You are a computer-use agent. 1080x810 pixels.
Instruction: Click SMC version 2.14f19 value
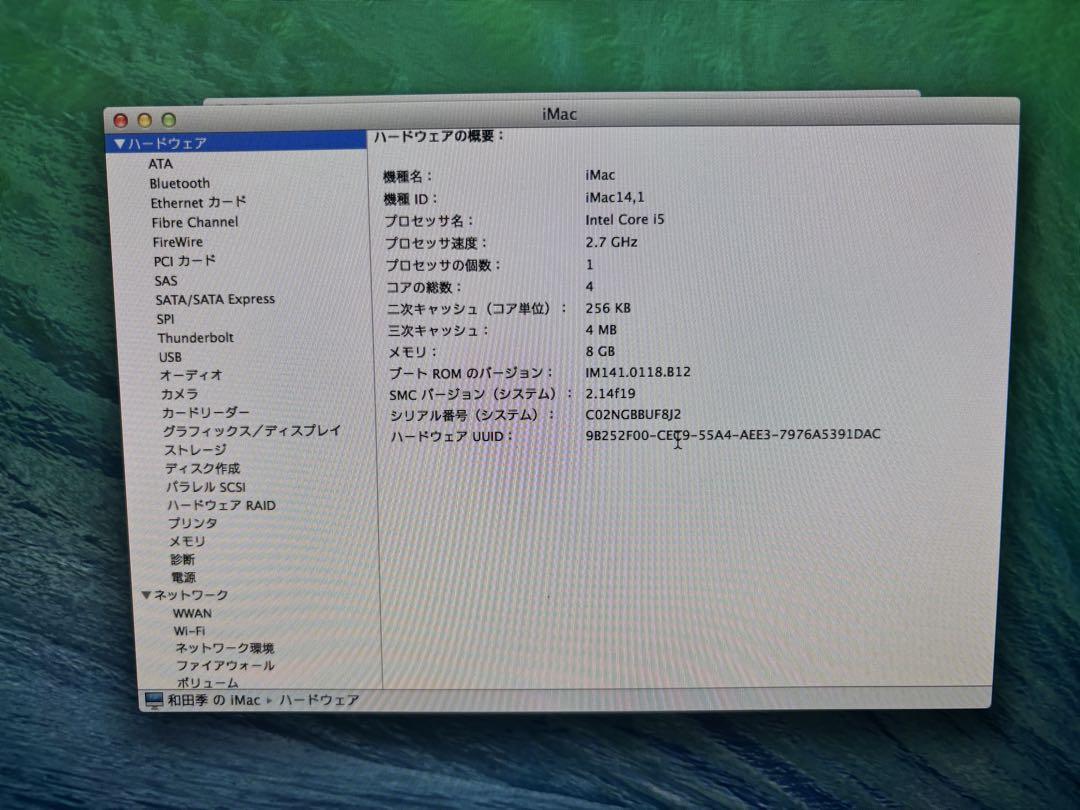click(610, 393)
